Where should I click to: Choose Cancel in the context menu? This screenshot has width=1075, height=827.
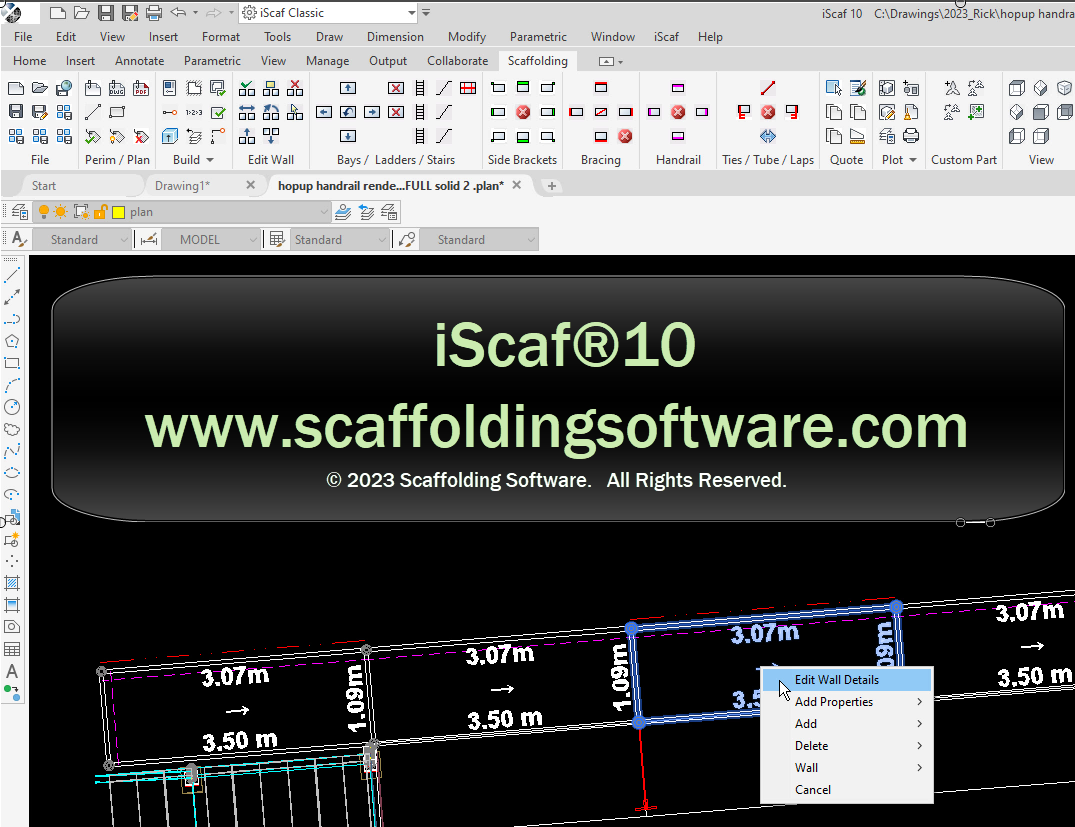tap(847, 789)
